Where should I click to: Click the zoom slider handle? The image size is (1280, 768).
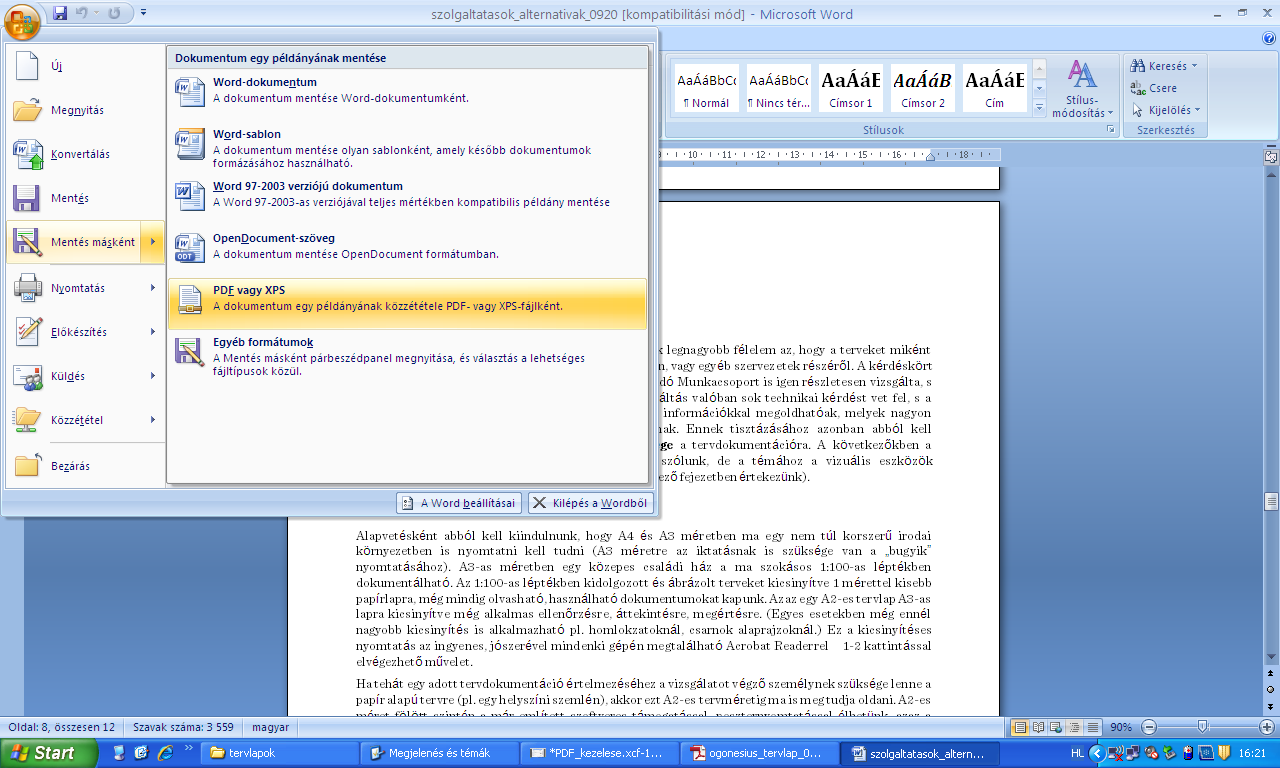tap(1202, 727)
